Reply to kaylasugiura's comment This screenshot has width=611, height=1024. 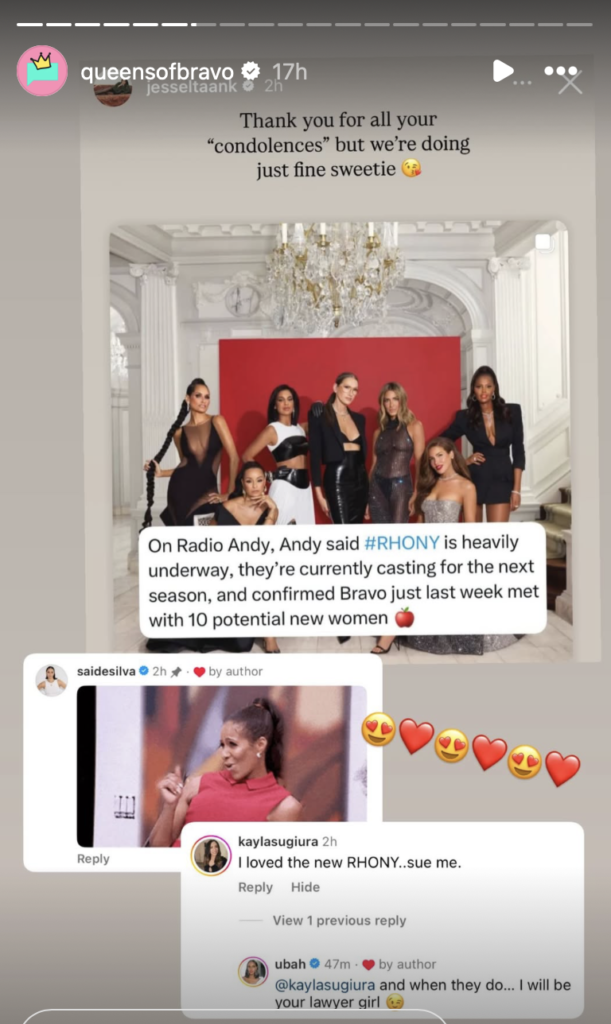pyautogui.click(x=255, y=888)
